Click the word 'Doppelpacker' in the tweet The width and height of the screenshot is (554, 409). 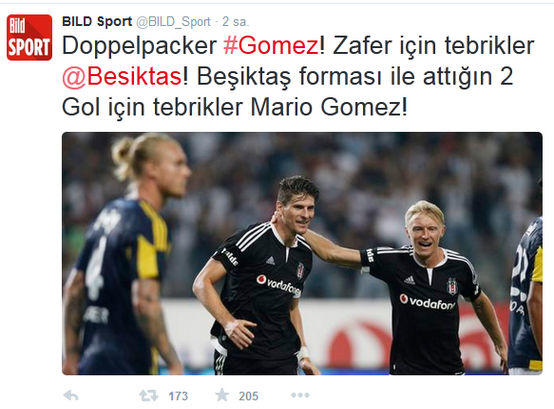click(x=139, y=47)
